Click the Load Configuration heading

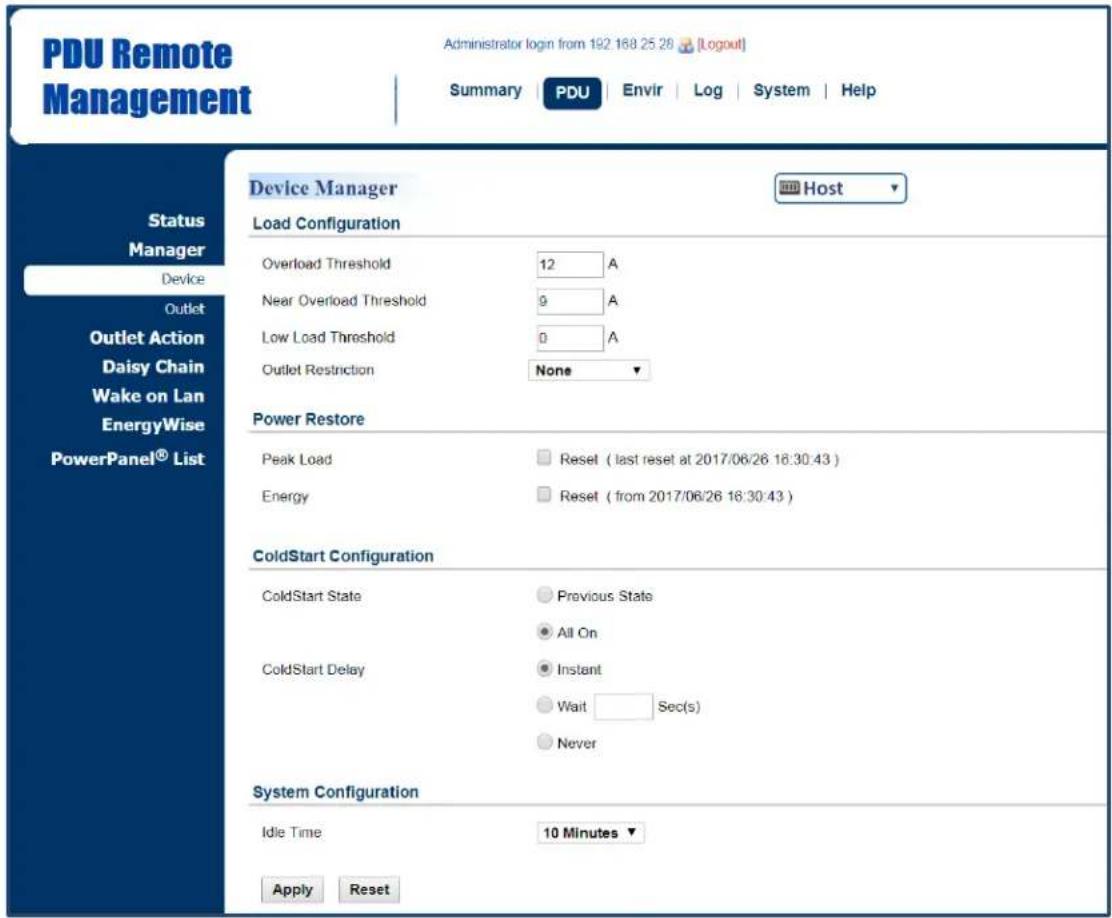click(326, 223)
